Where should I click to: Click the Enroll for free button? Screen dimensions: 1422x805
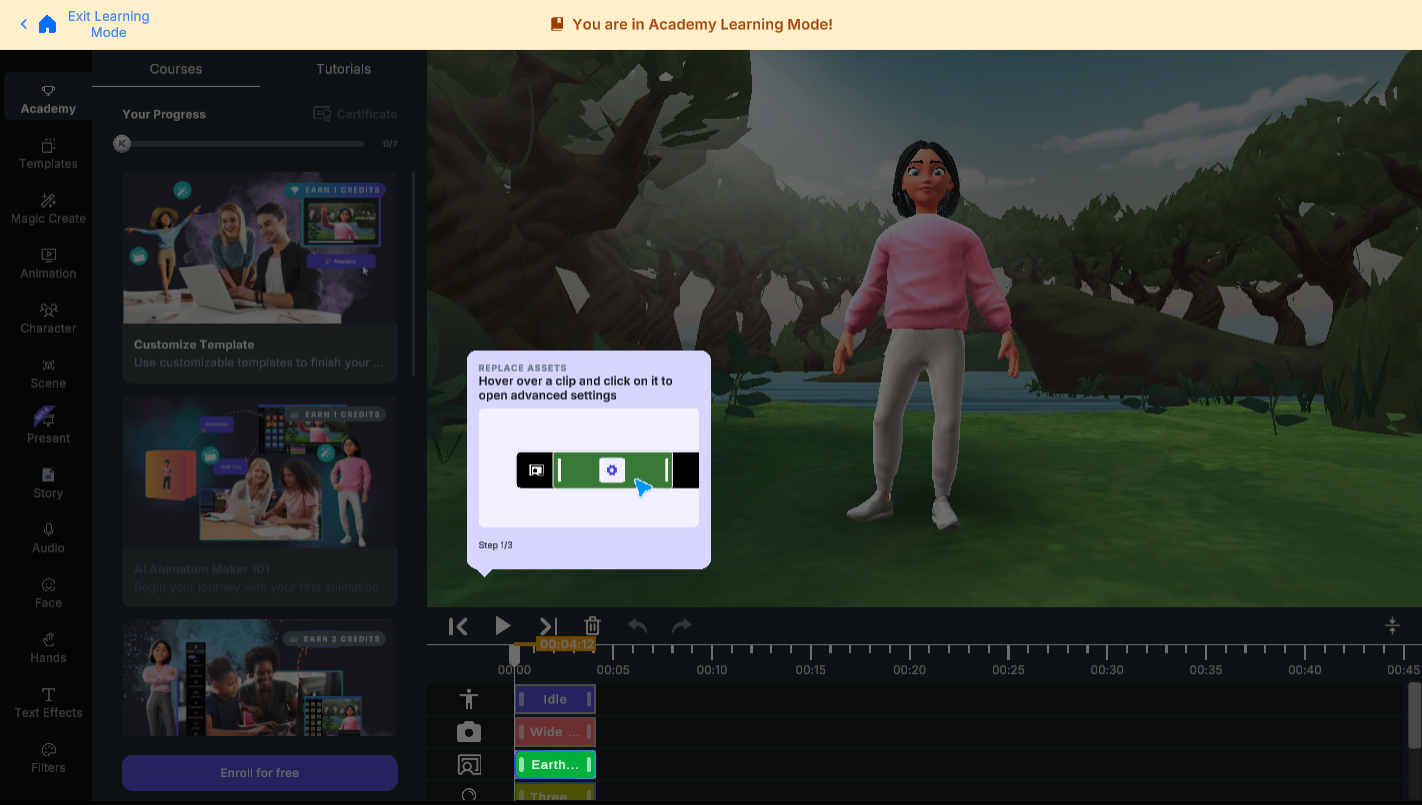259,773
